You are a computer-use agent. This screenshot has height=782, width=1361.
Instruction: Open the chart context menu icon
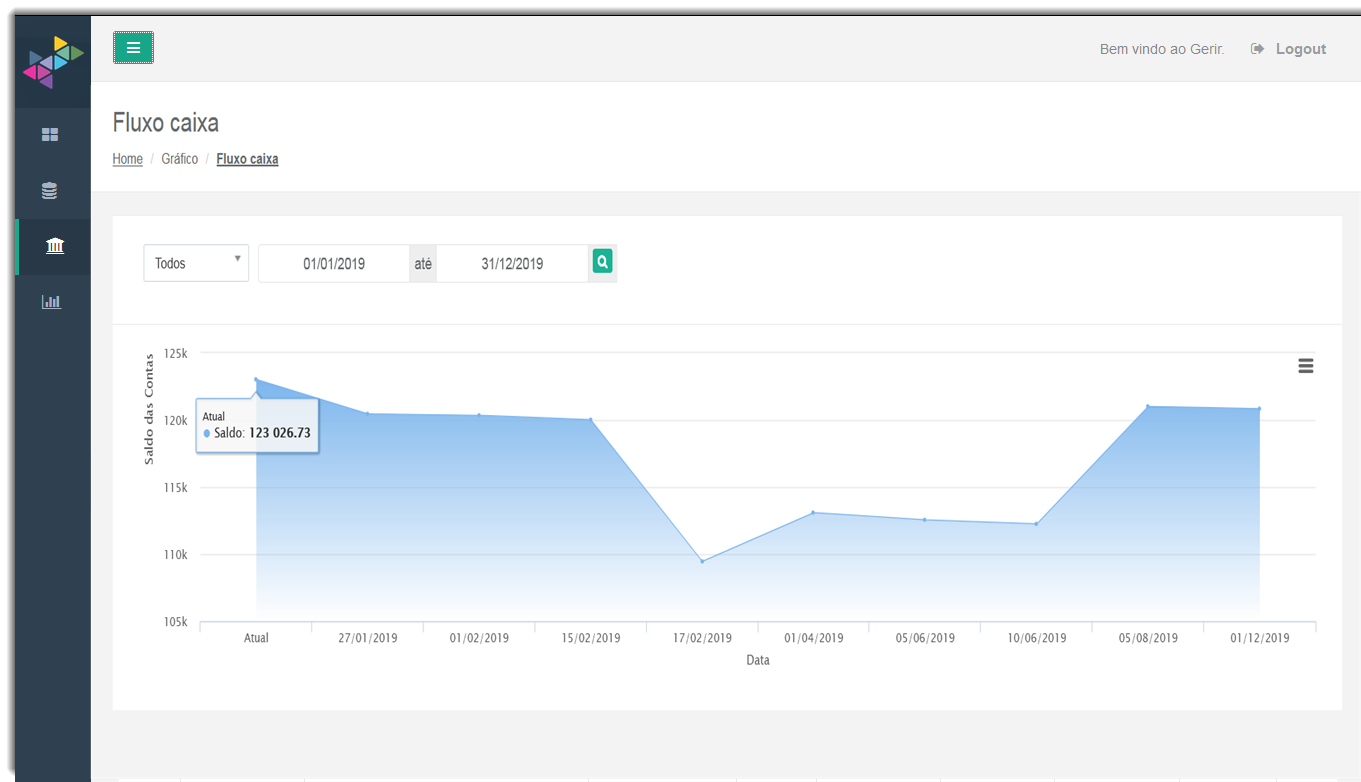point(1306,366)
